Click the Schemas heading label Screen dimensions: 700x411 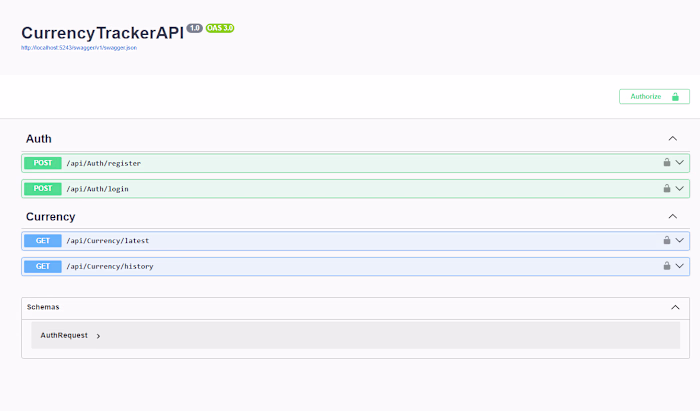43,307
